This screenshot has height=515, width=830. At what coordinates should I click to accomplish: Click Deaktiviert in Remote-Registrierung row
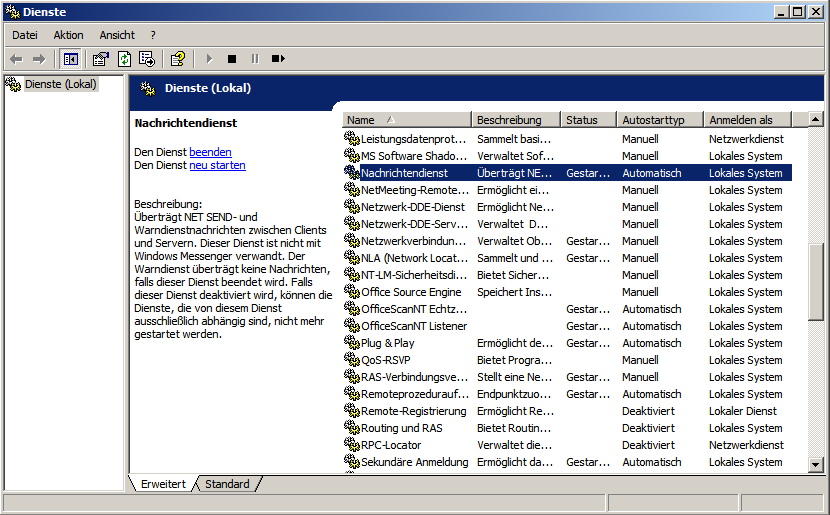tap(648, 411)
